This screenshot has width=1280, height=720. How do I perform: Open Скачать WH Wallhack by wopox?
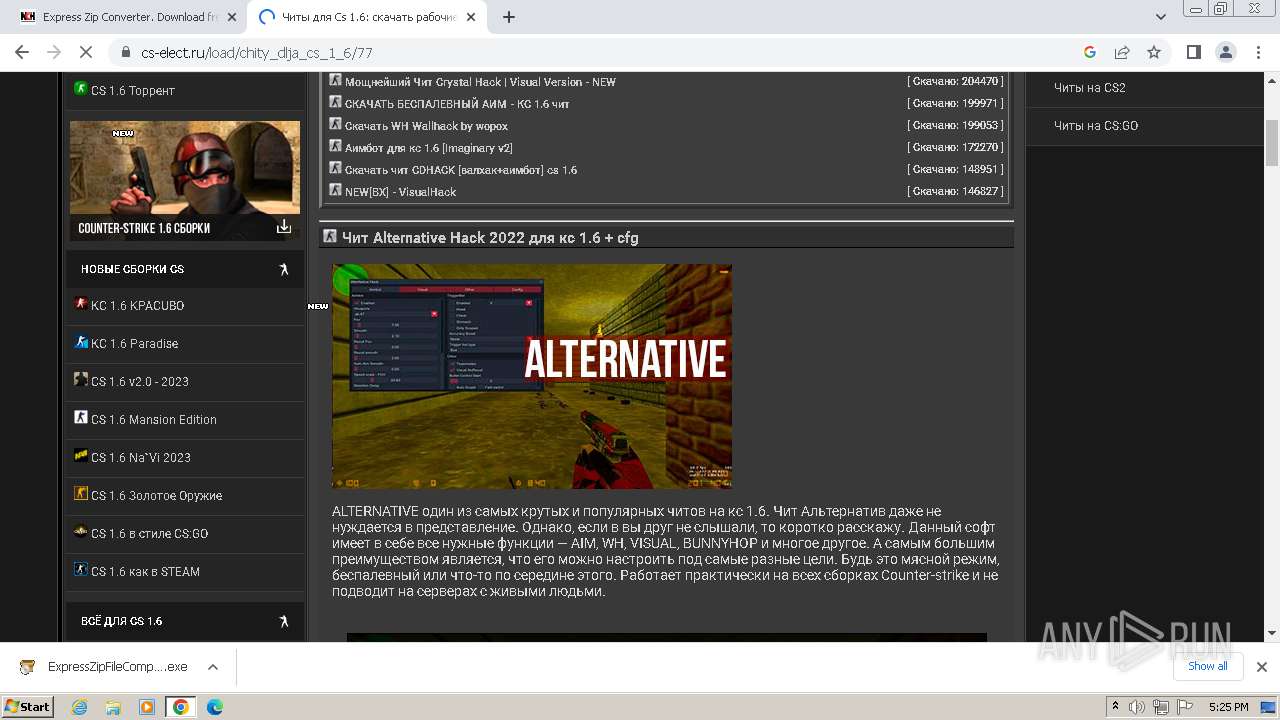[426, 126]
